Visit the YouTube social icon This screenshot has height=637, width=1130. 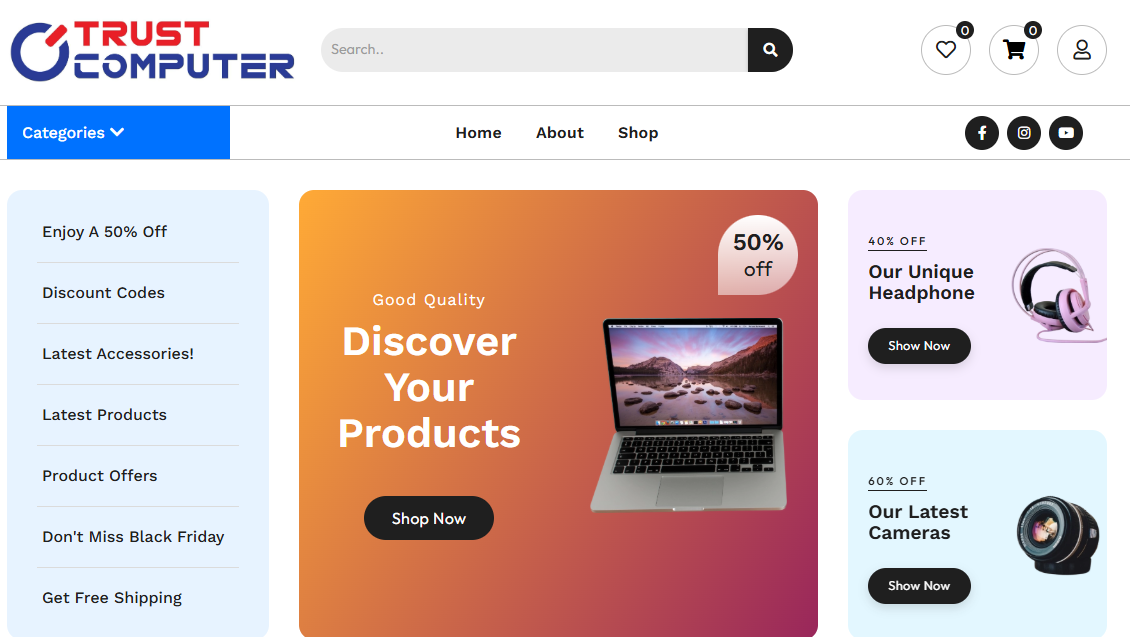1066,133
